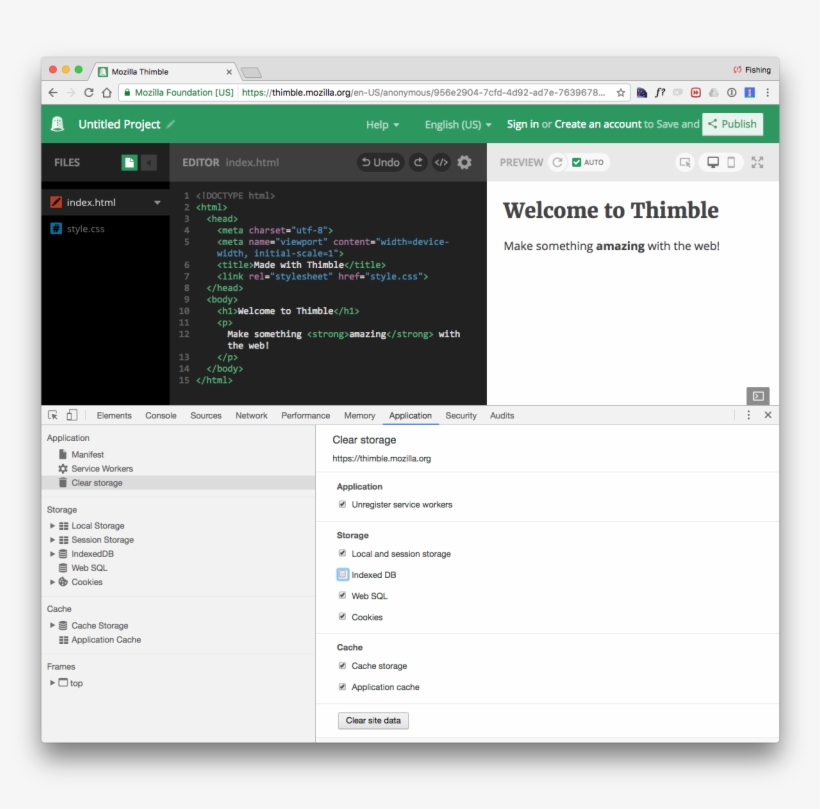Click the code snippets icon in editor toolbar
Screen dimensions: 820x809
click(441, 162)
